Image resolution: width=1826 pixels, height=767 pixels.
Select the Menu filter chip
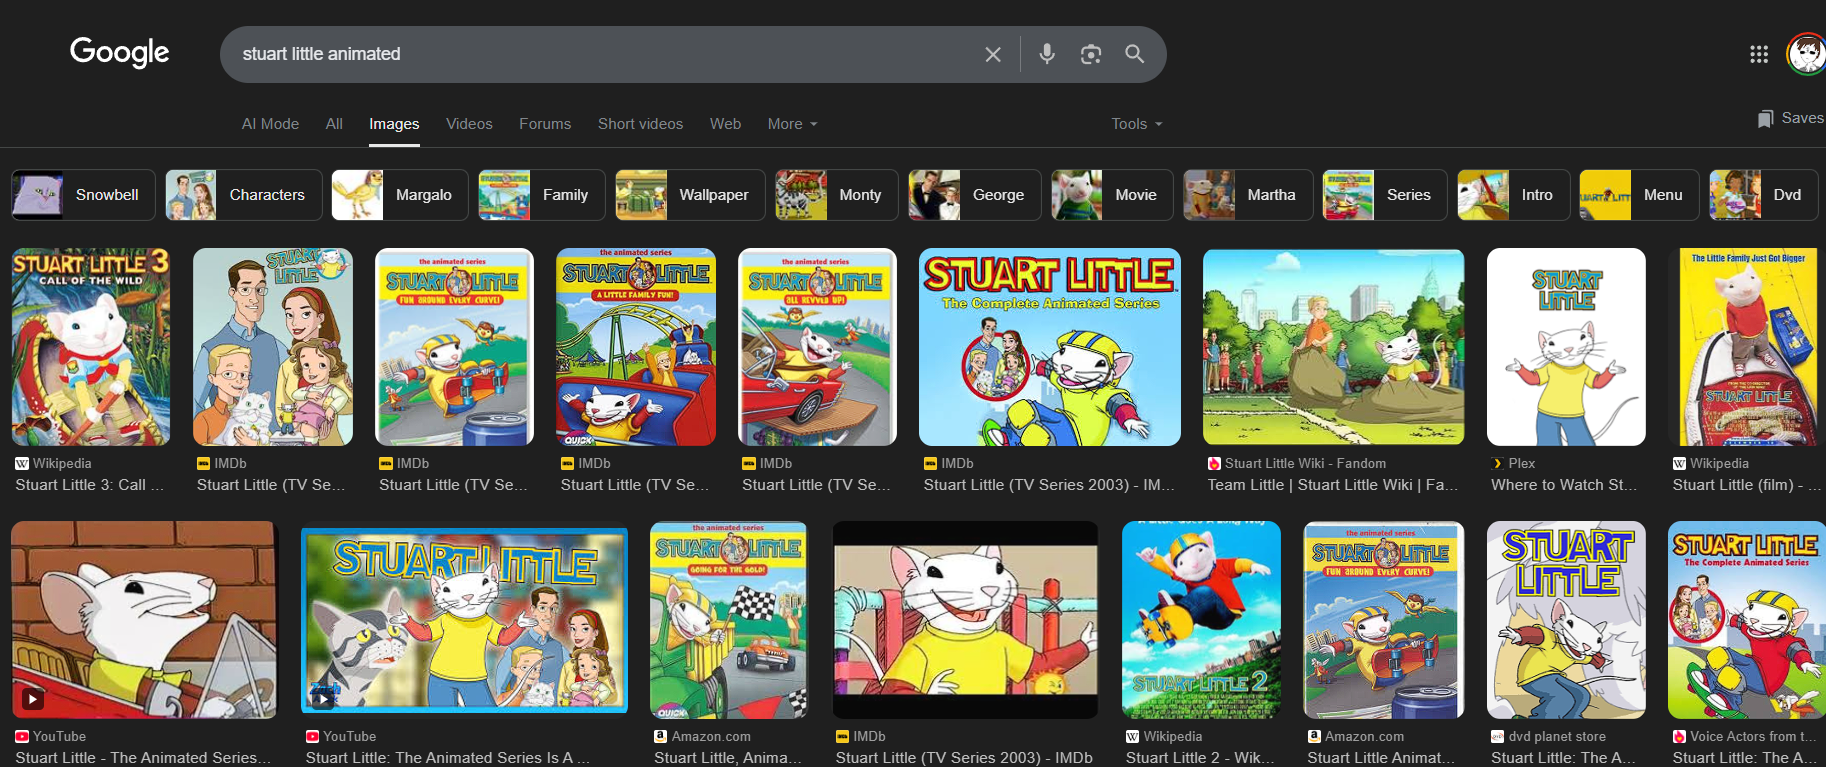(x=1639, y=195)
